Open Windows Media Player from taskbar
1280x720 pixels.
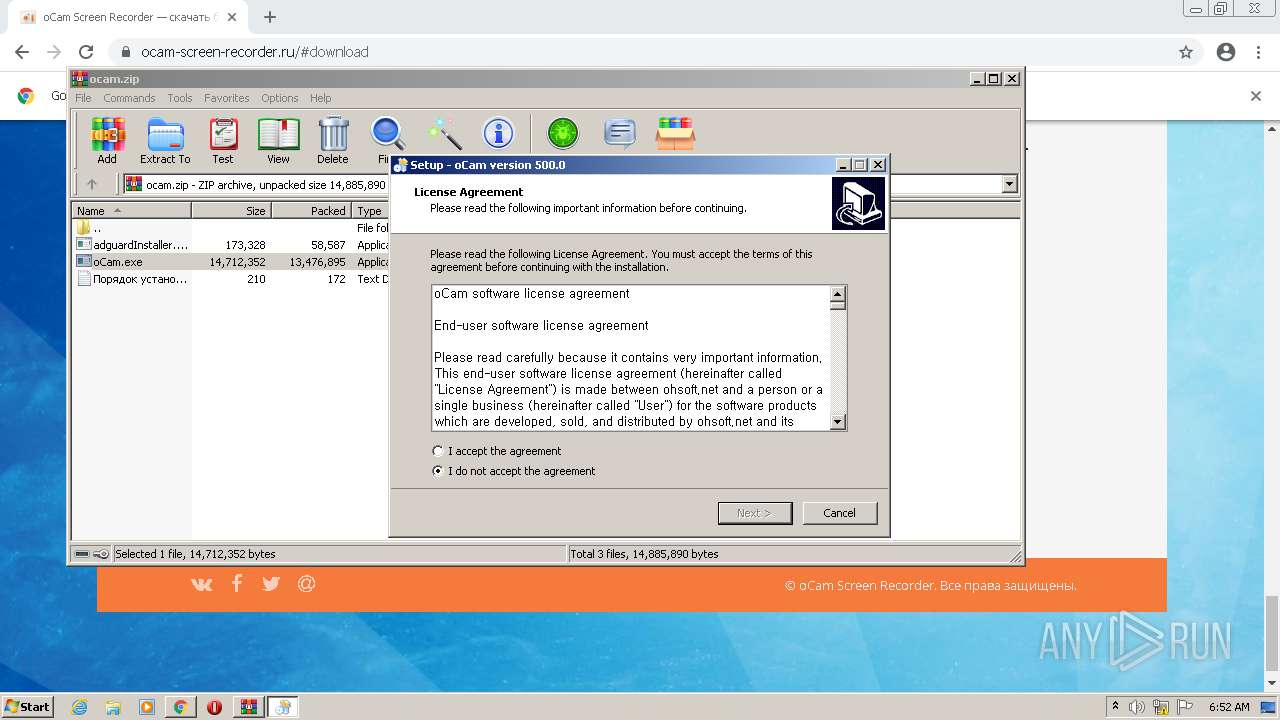tap(147, 707)
